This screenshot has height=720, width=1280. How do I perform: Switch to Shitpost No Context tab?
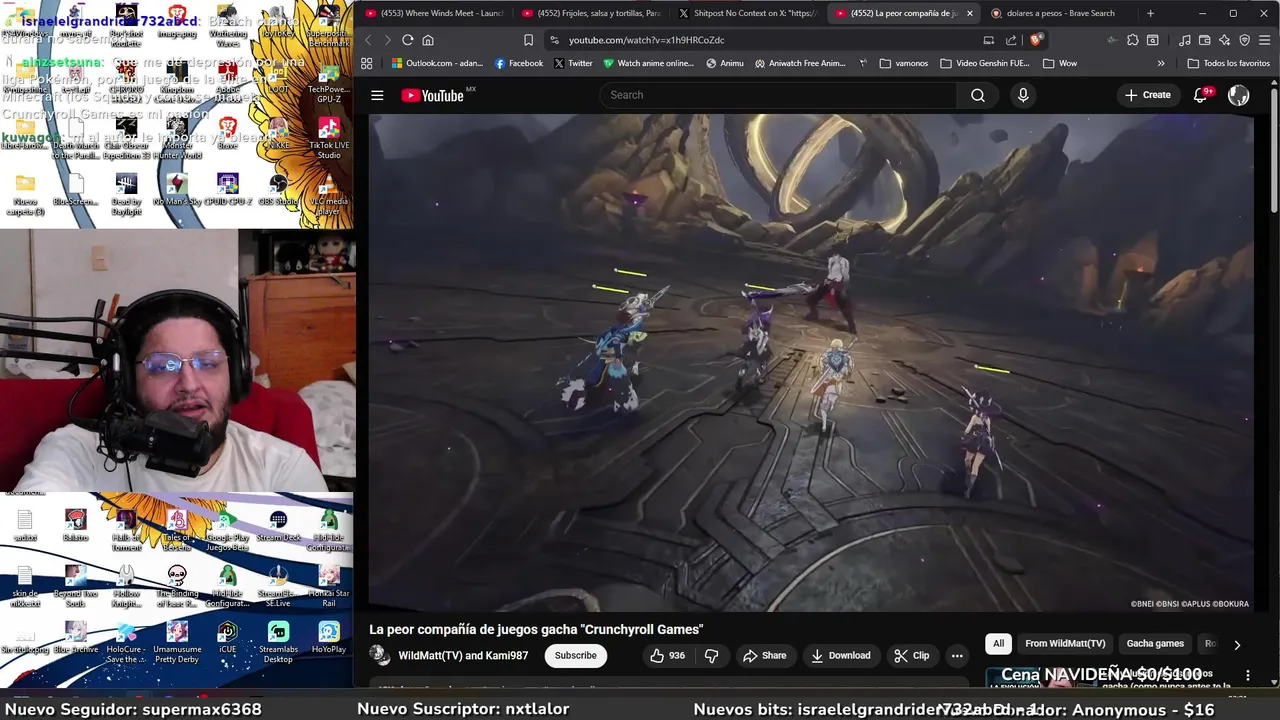click(x=747, y=13)
